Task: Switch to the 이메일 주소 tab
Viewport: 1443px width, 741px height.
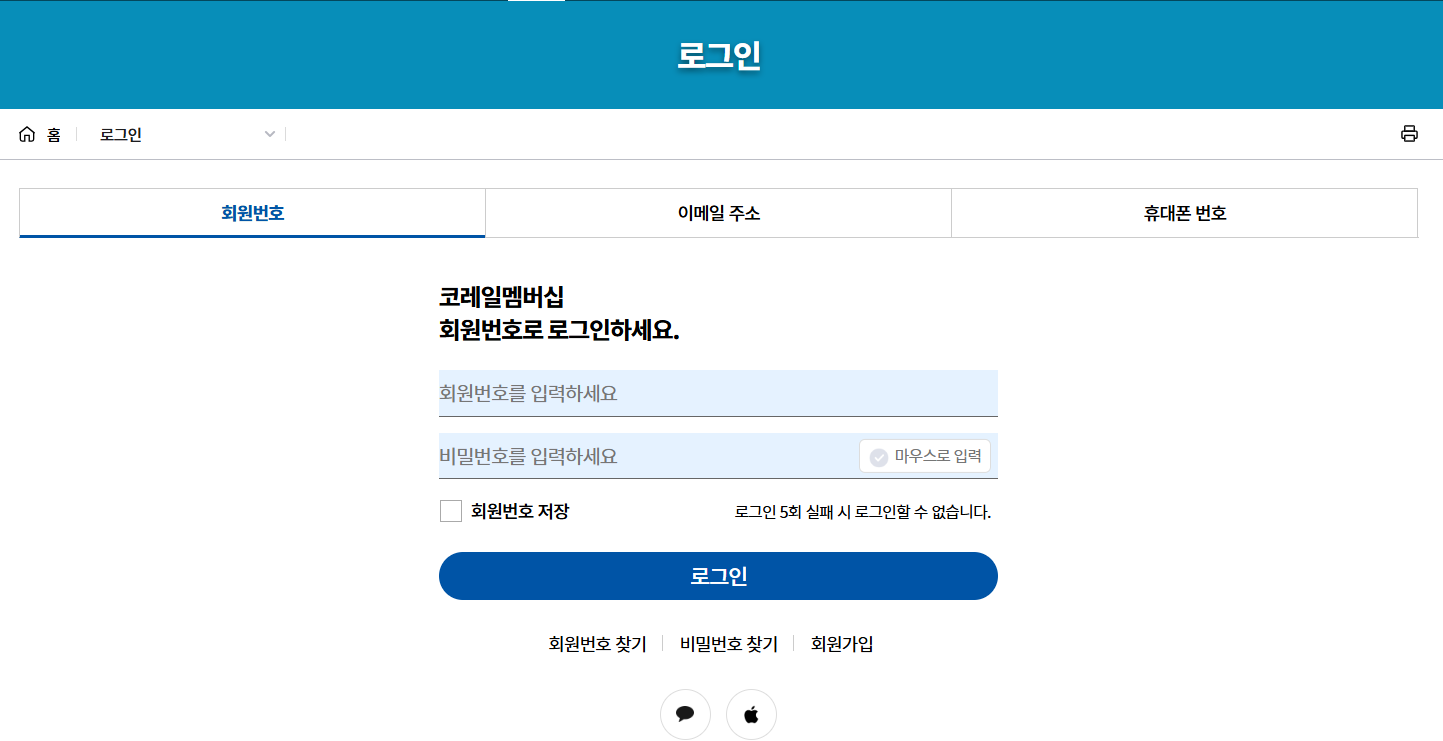Action: [x=718, y=213]
